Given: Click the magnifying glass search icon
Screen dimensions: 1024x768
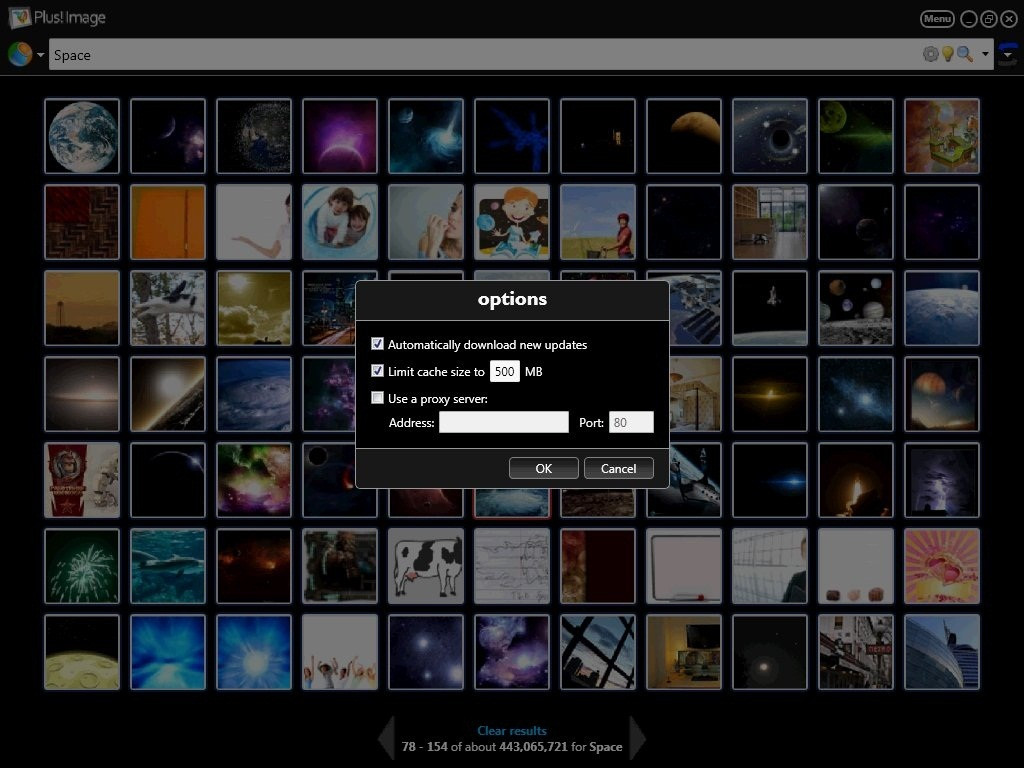Looking at the screenshot, I should (x=965, y=54).
